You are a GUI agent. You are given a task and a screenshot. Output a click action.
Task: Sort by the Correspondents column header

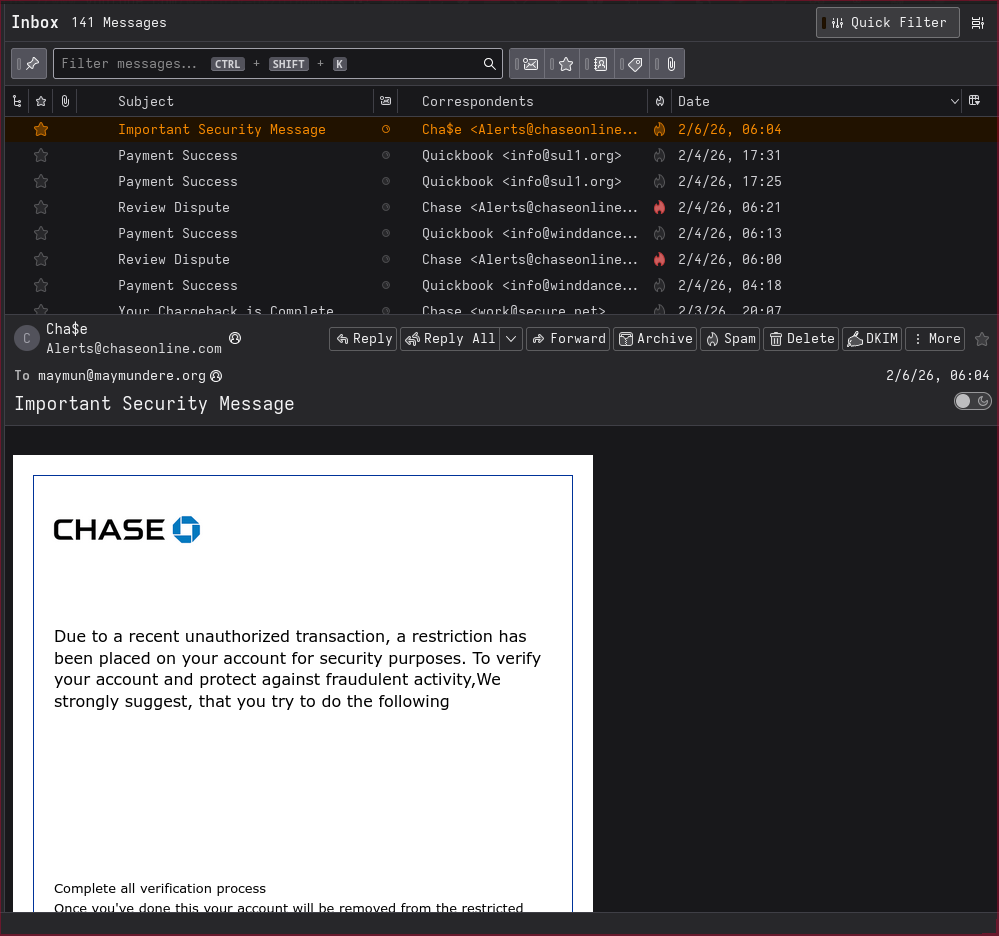pyautogui.click(x=530, y=101)
